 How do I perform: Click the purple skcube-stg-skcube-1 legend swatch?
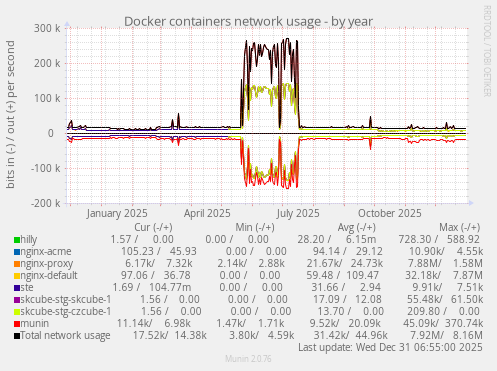pyautogui.click(x=17, y=300)
